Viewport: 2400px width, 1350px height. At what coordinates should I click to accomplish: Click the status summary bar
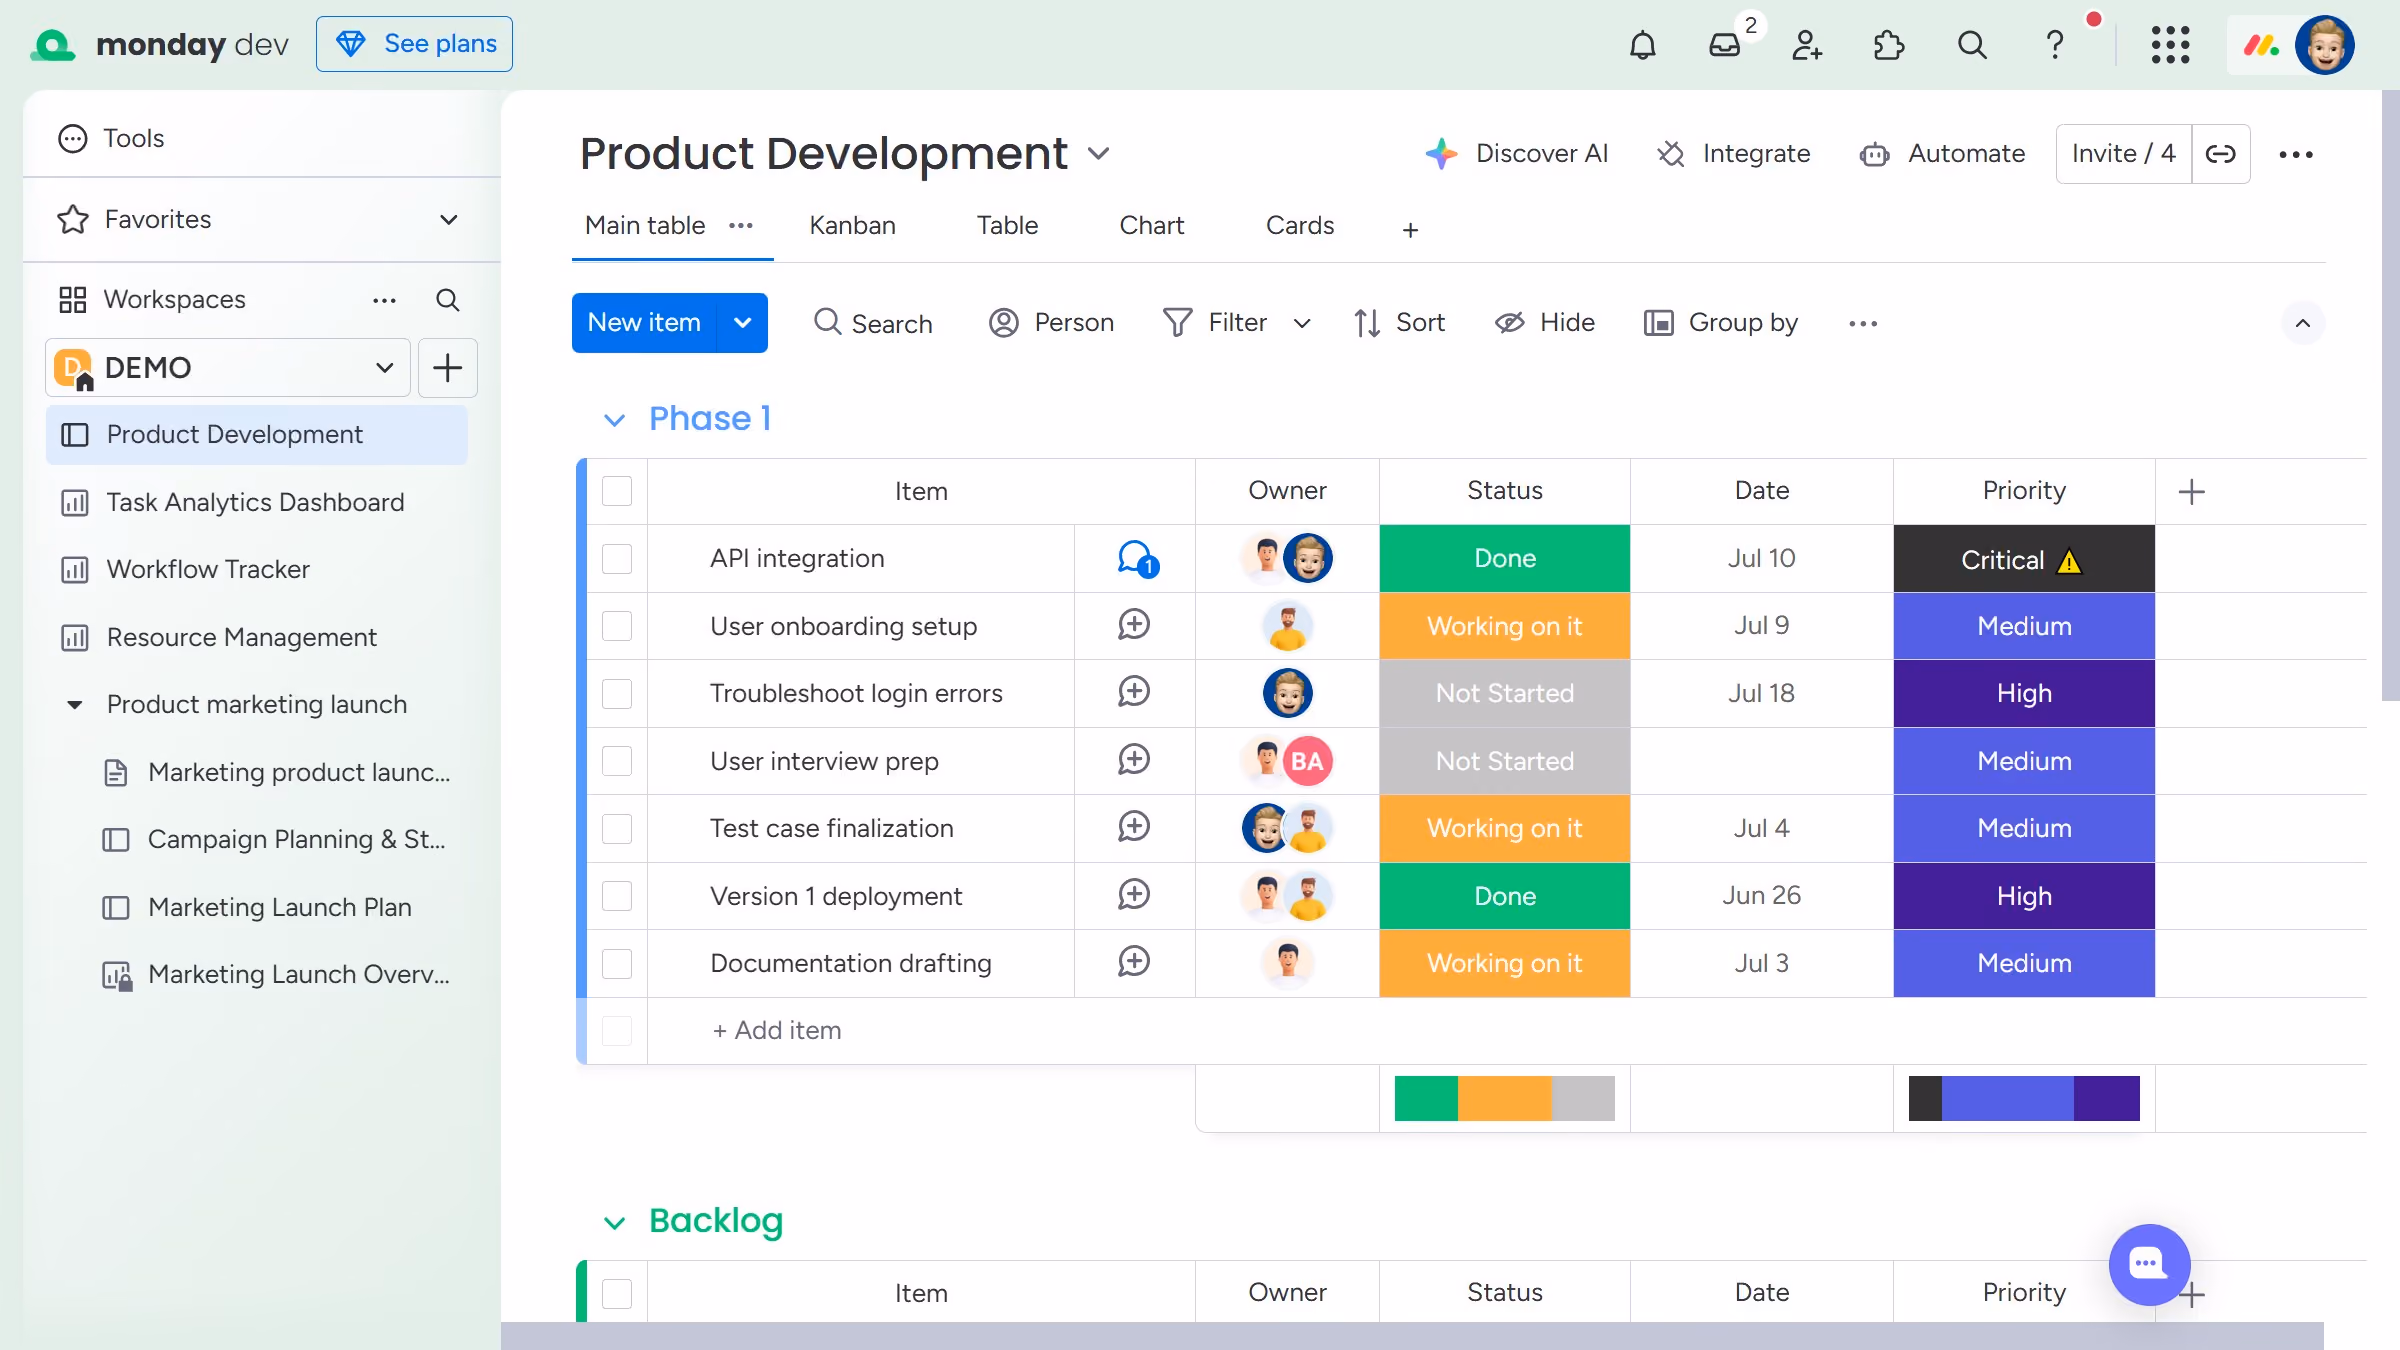[1504, 1098]
